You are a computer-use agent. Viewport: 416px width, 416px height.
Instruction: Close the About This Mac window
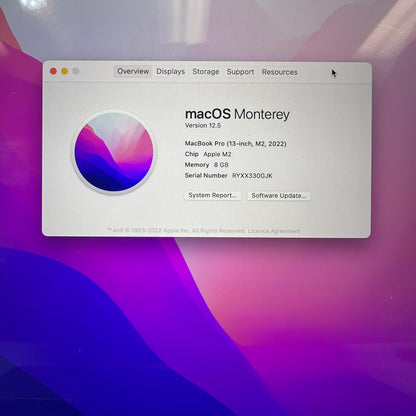coord(53,71)
